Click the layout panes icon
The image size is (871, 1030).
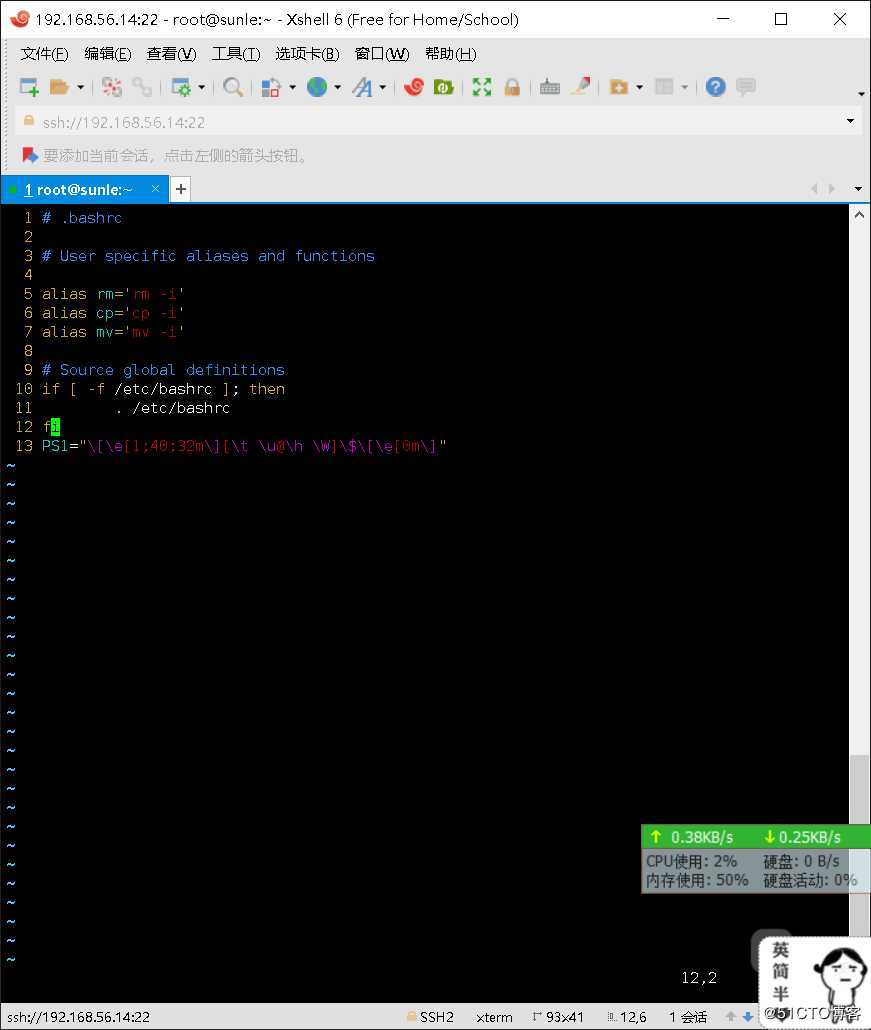point(664,87)
